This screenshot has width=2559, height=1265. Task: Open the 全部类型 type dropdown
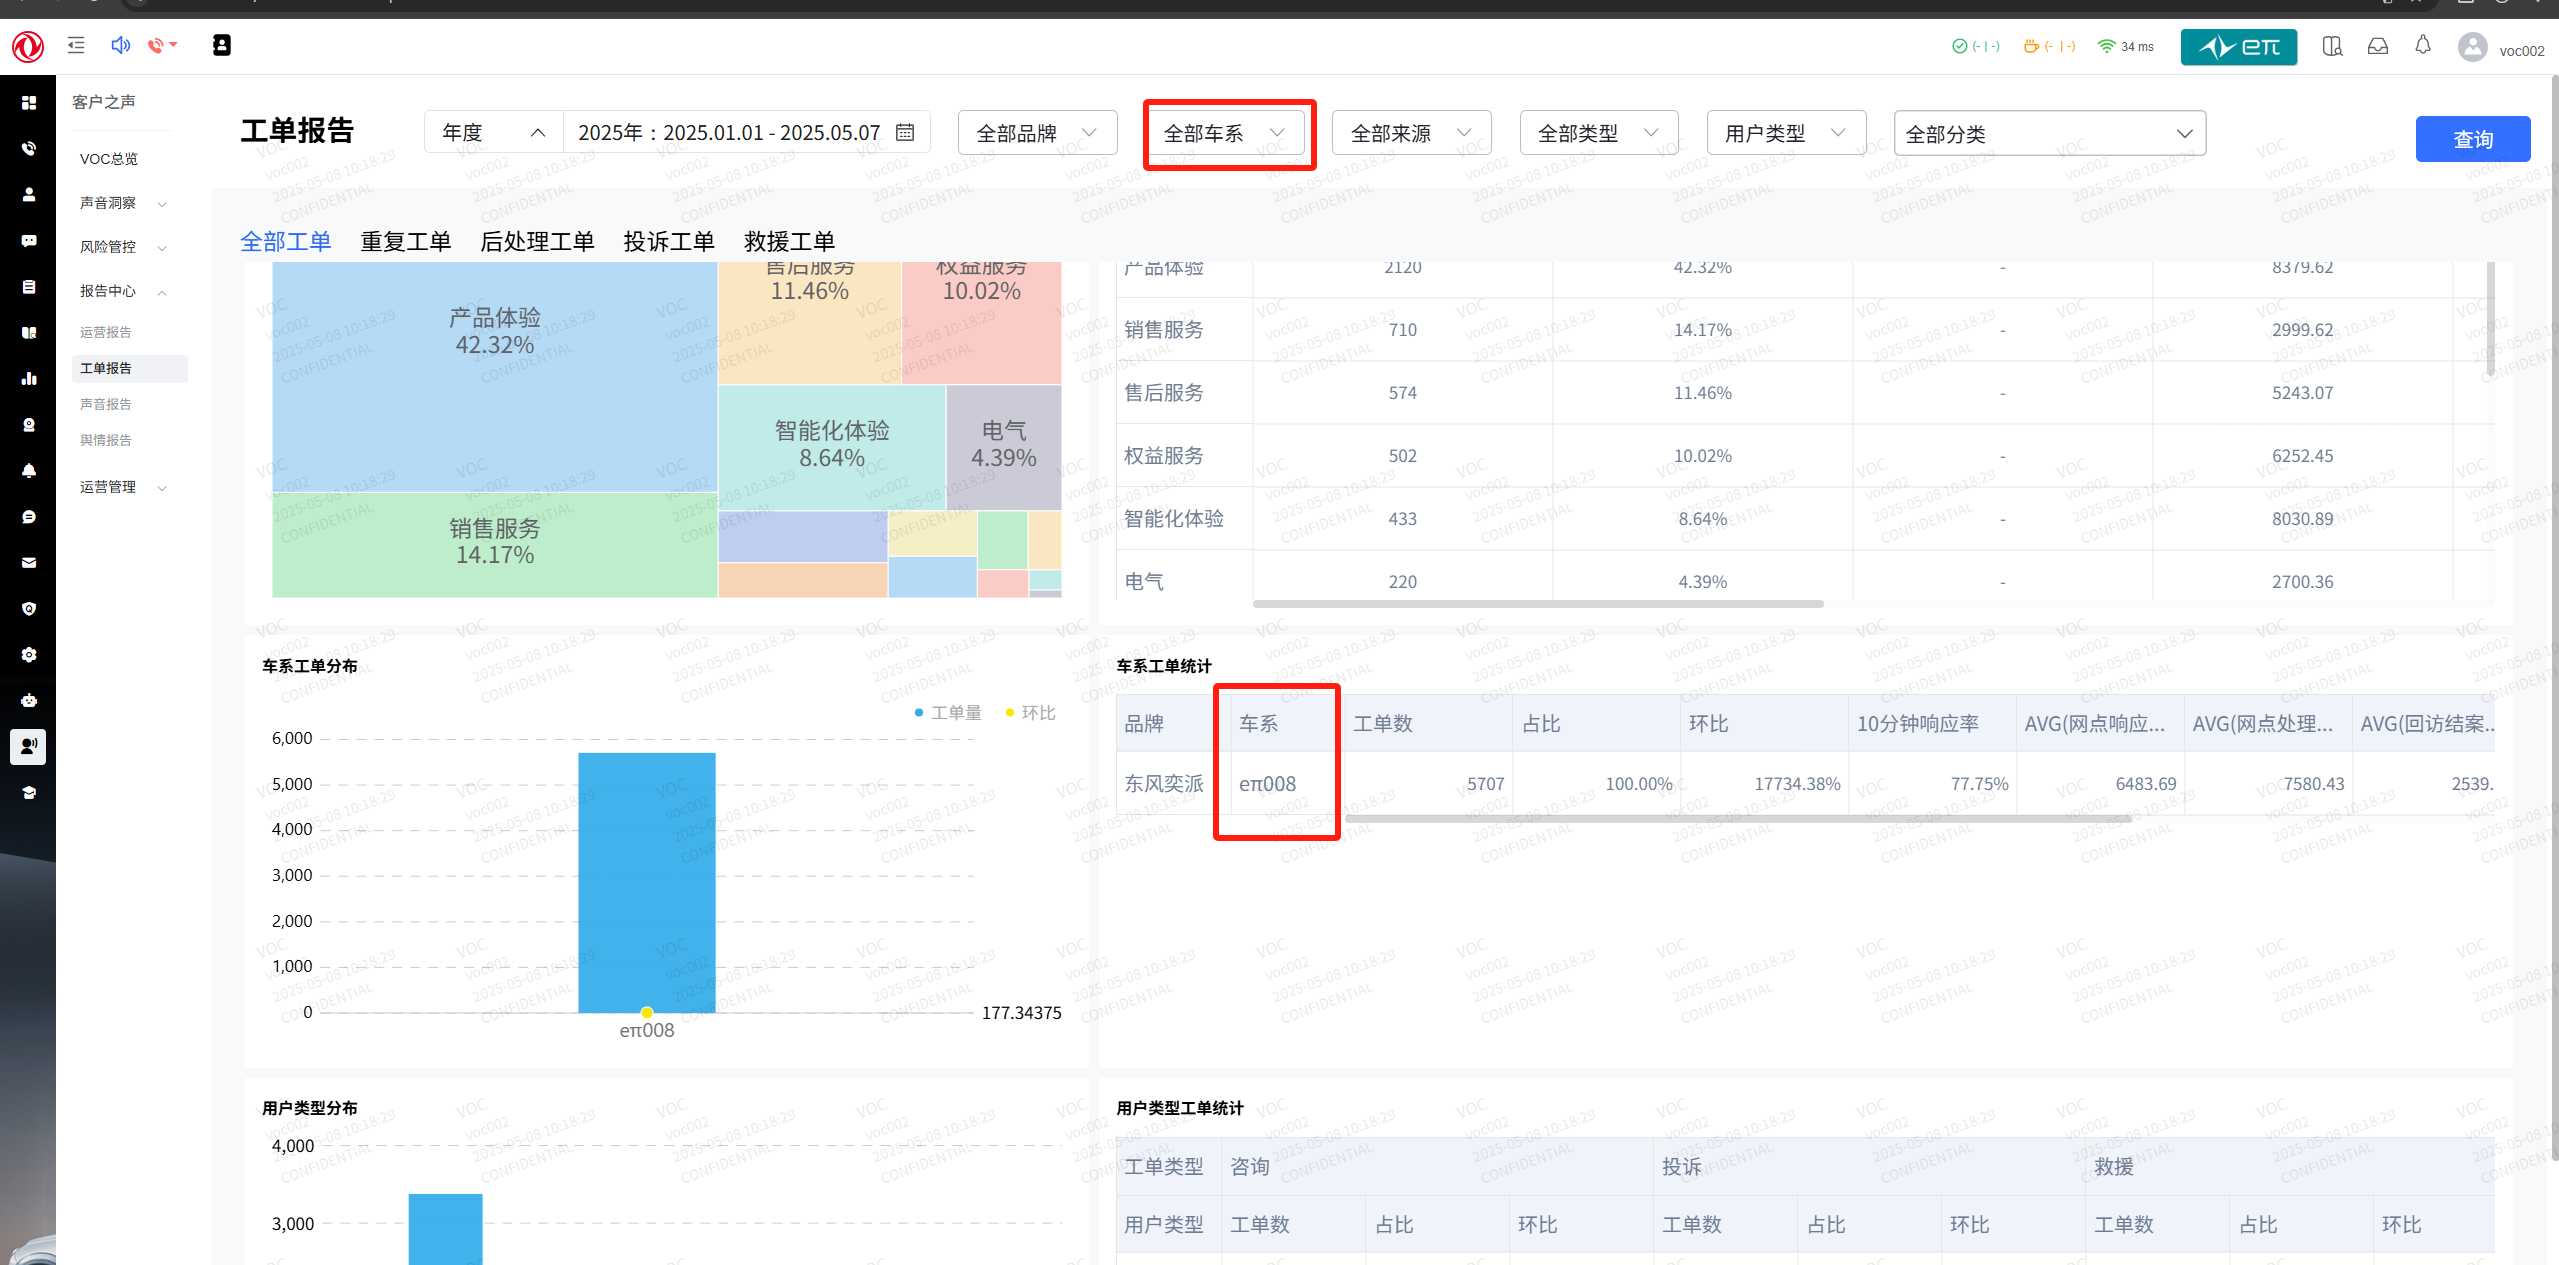click(x=1598, y=133)
